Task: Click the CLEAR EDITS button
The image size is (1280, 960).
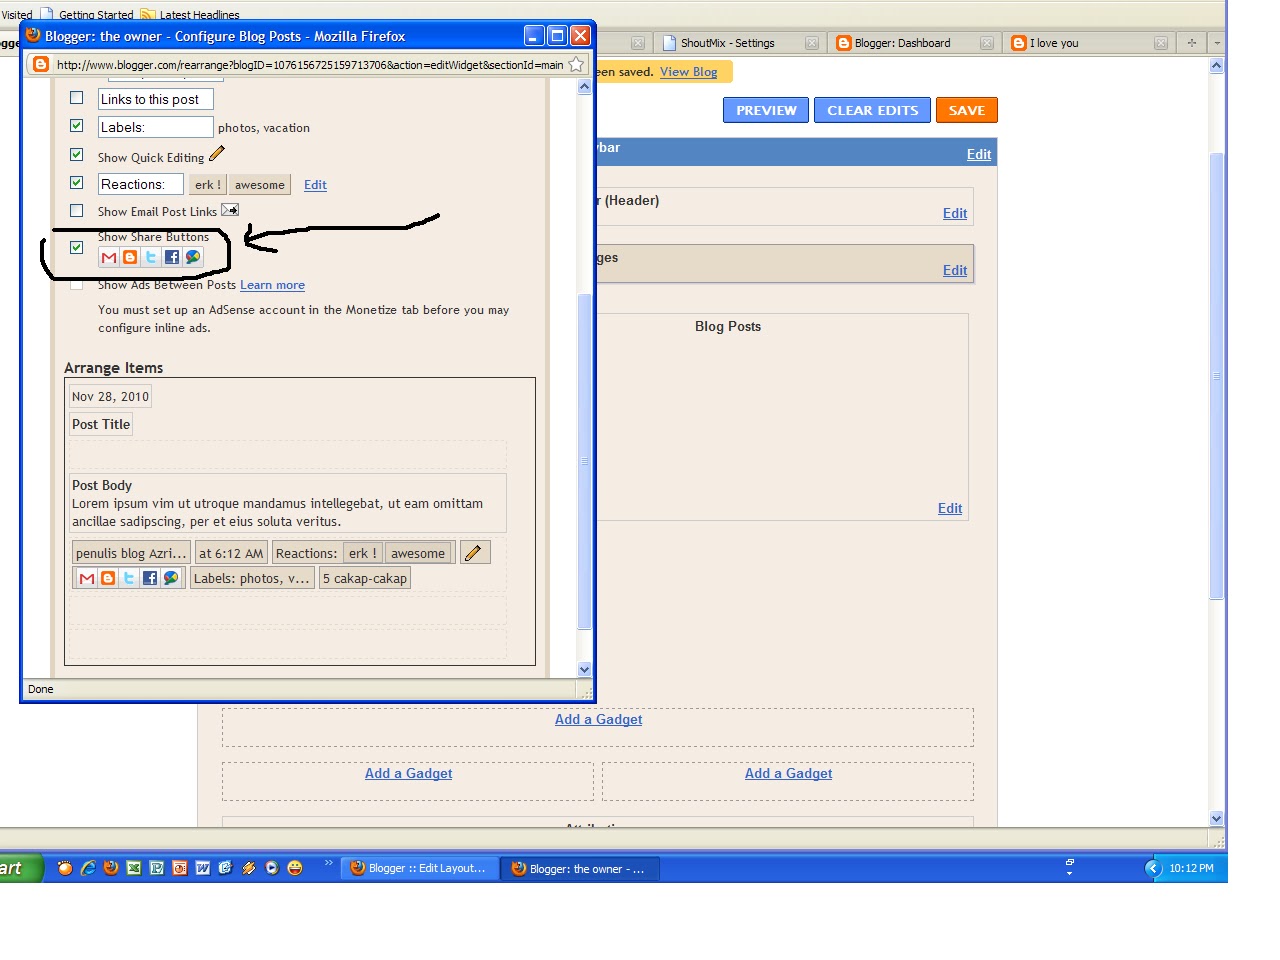Action: point(872,110)
